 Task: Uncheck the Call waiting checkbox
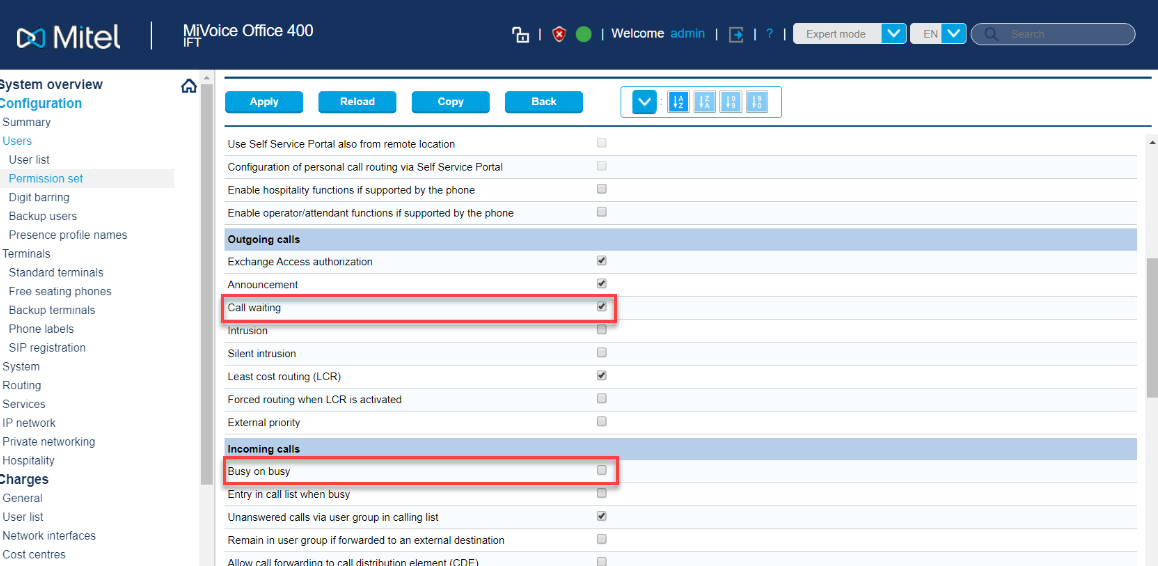602,307
